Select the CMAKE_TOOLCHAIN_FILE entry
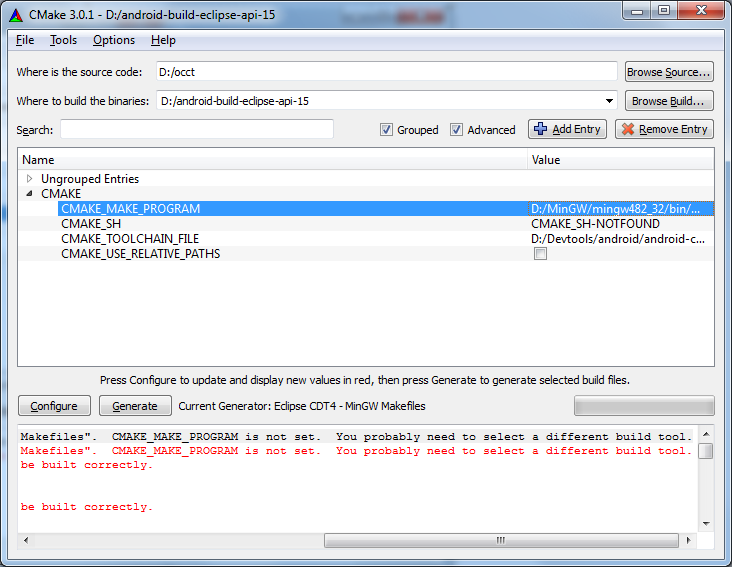732x567 pixels. click(x=130, y=239)
